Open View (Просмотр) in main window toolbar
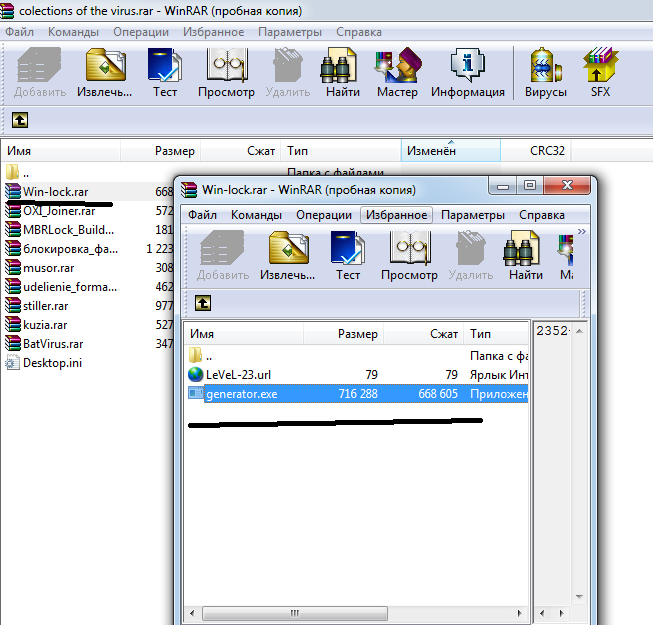The width and height of the screenshot is (653, 625). (226, 73)
